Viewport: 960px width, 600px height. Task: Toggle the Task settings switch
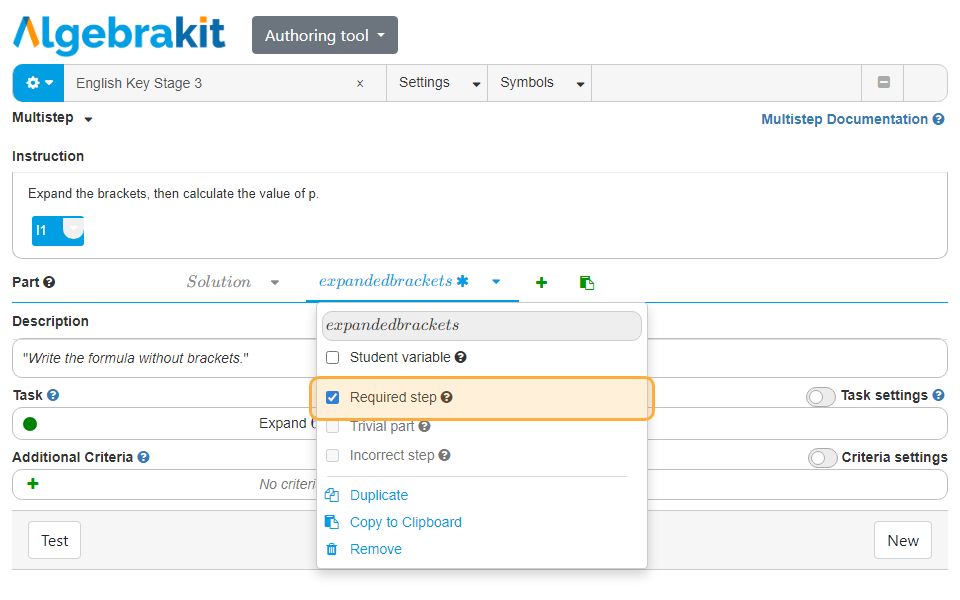click(x=821, y=397)
